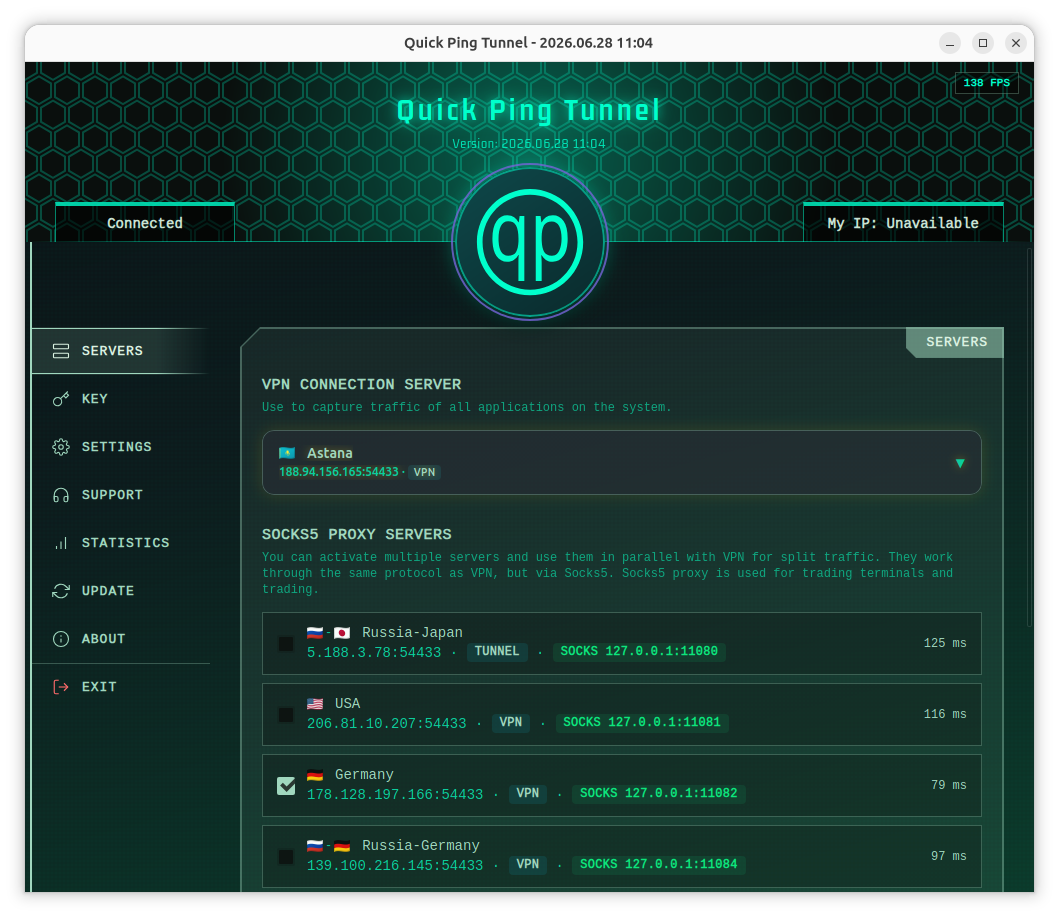
Task: Open the Astana VPN server selector
Action: [621, 463]
